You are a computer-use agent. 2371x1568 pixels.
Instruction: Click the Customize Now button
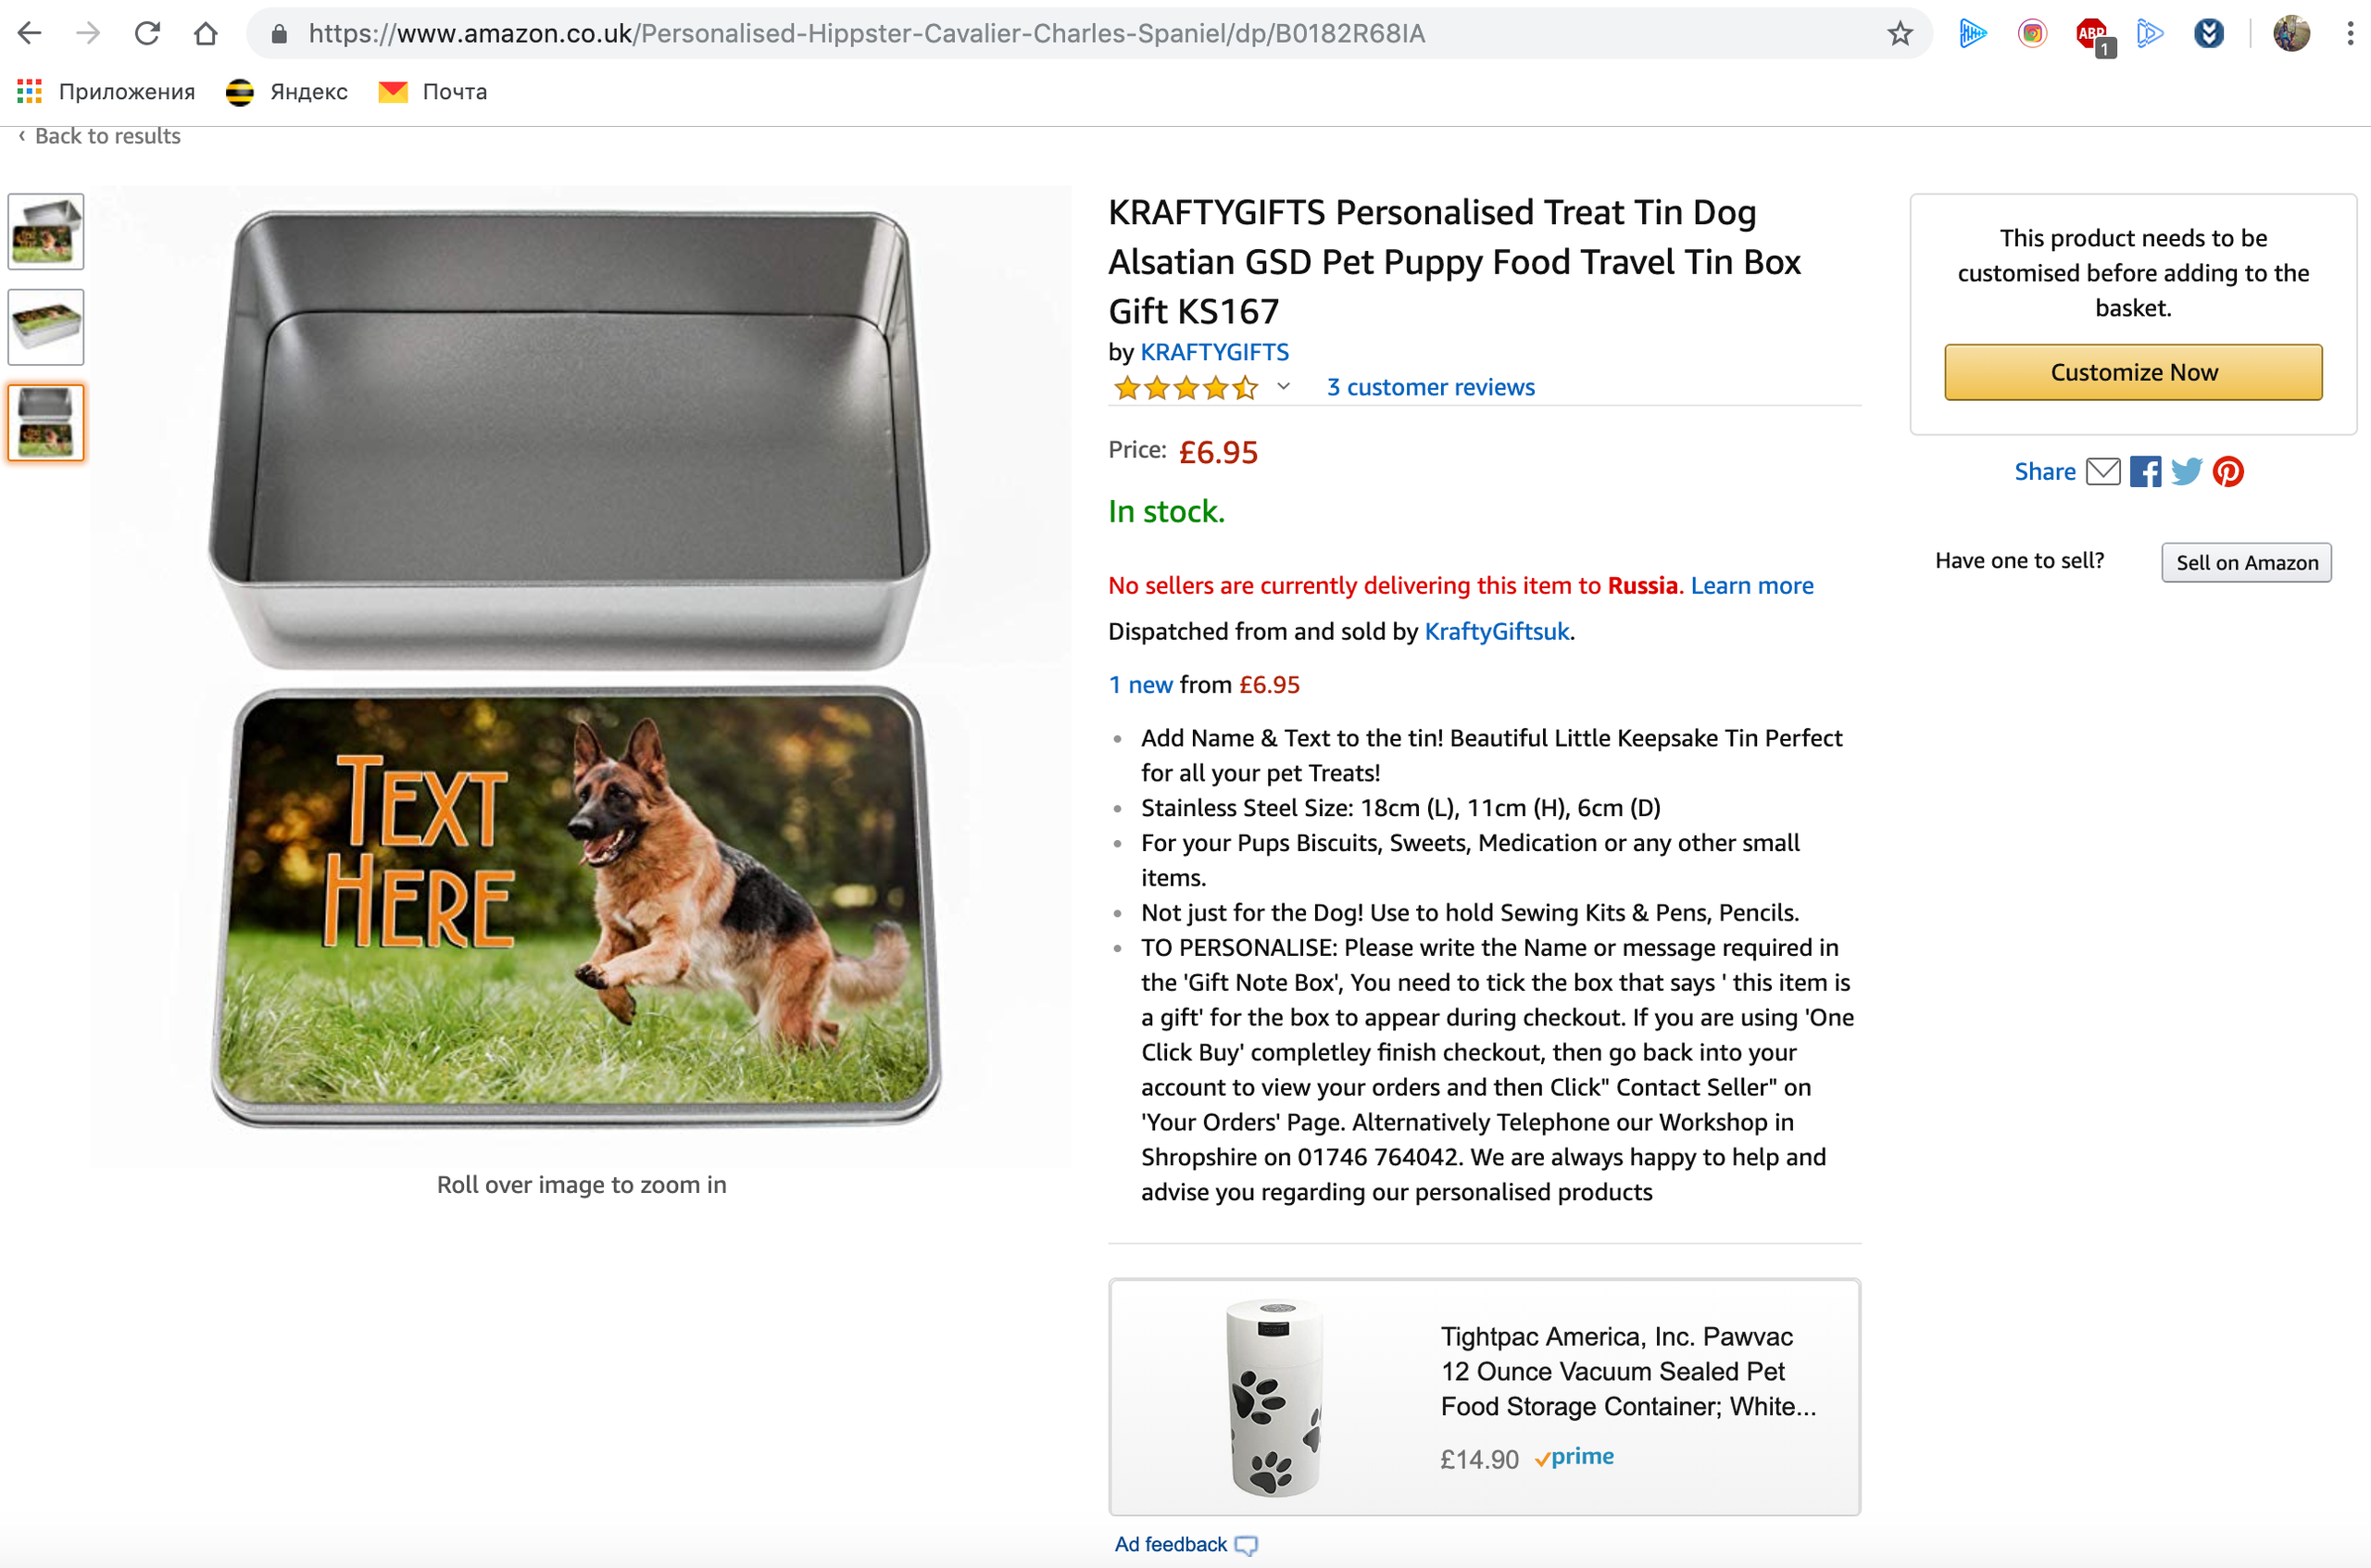tap(2133, 372)
